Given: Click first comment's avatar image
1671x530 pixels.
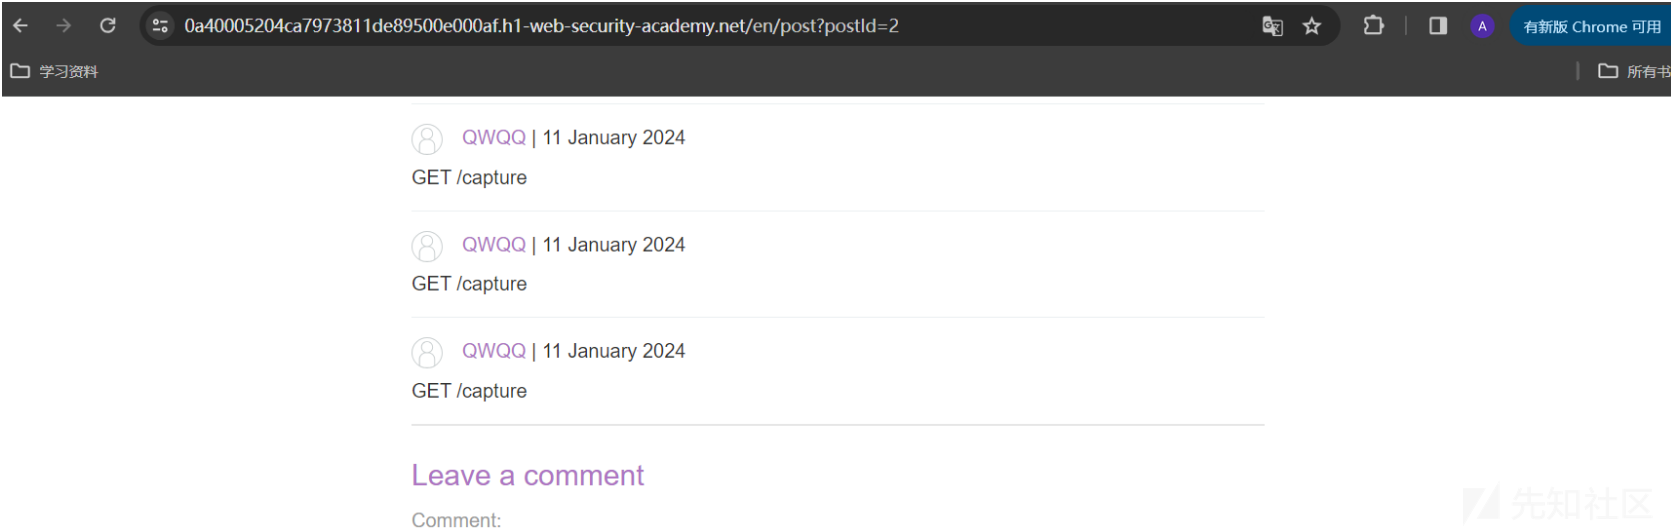Looking at the screenshot, I should 427,139.
